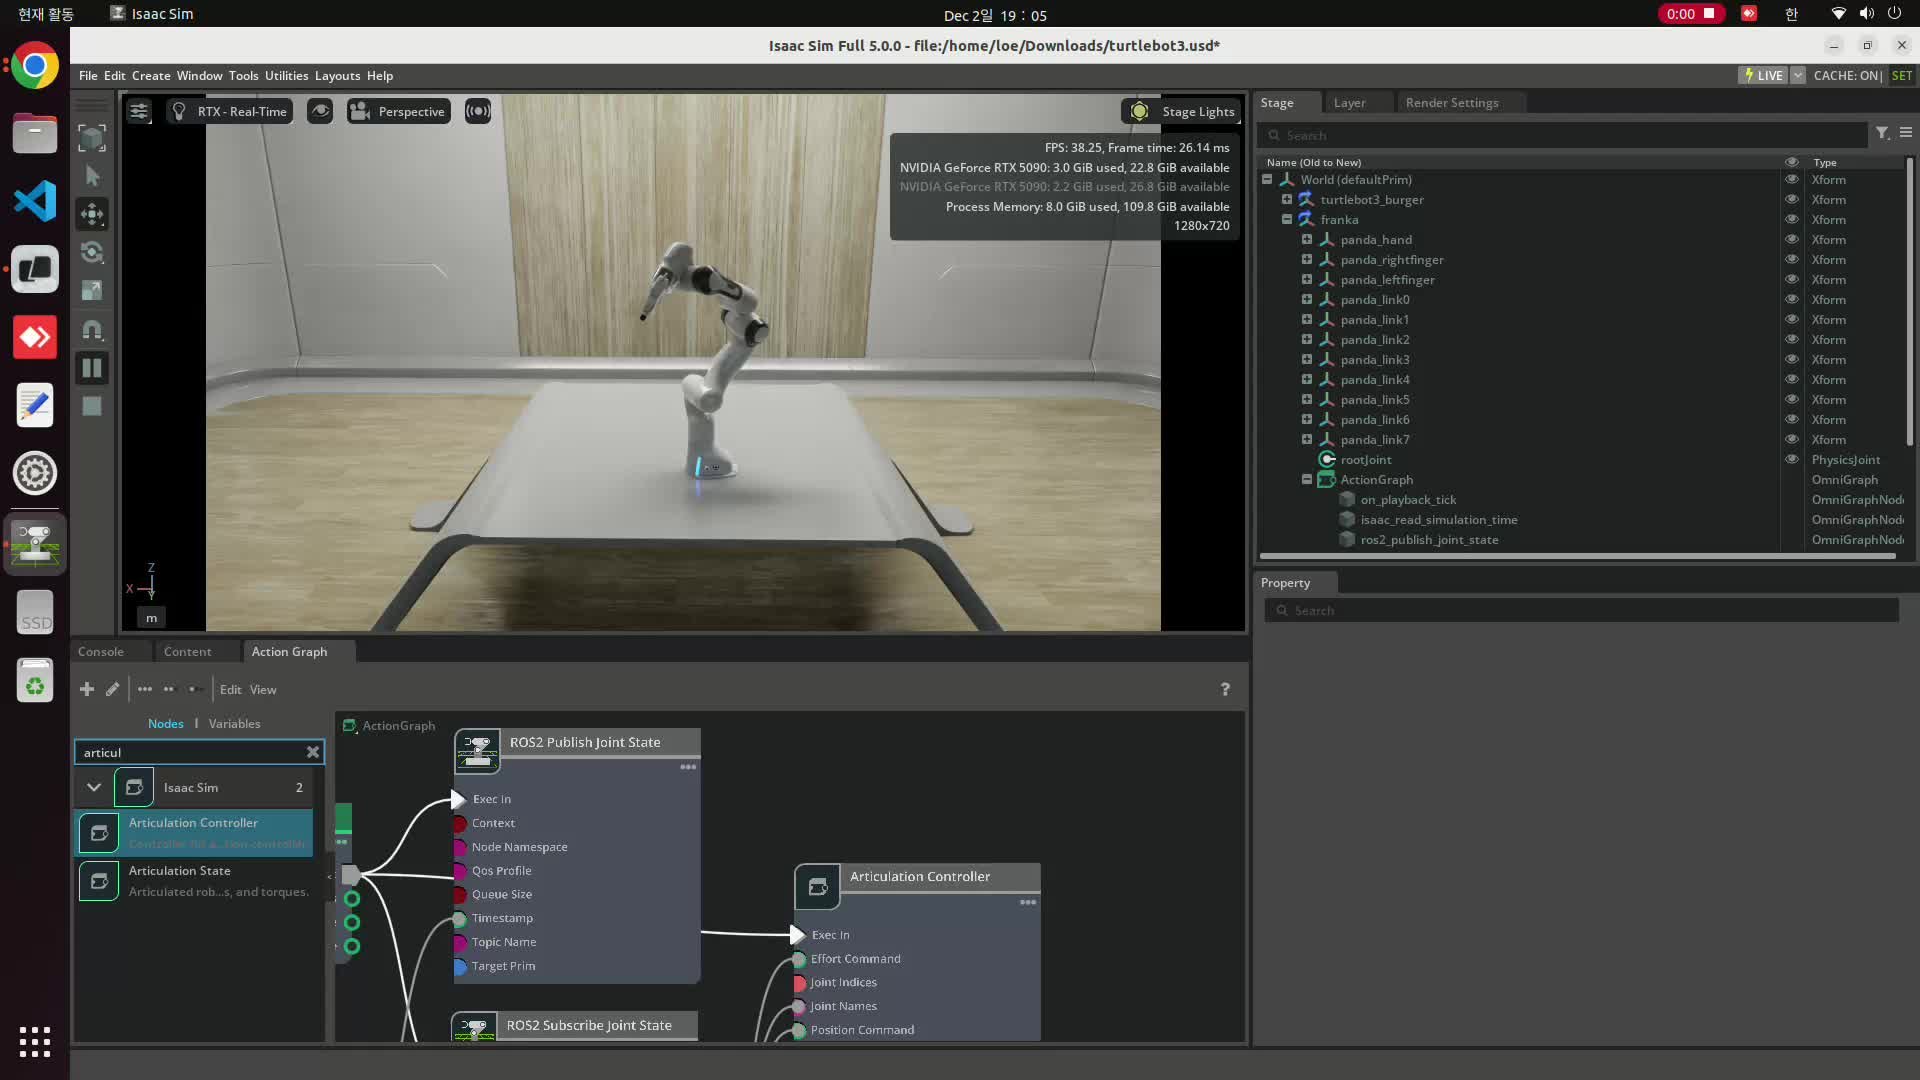Screen dimensions: 1920x1080
Task: Select the Rotate tool in left toolbar
Action: click(92, 252)
